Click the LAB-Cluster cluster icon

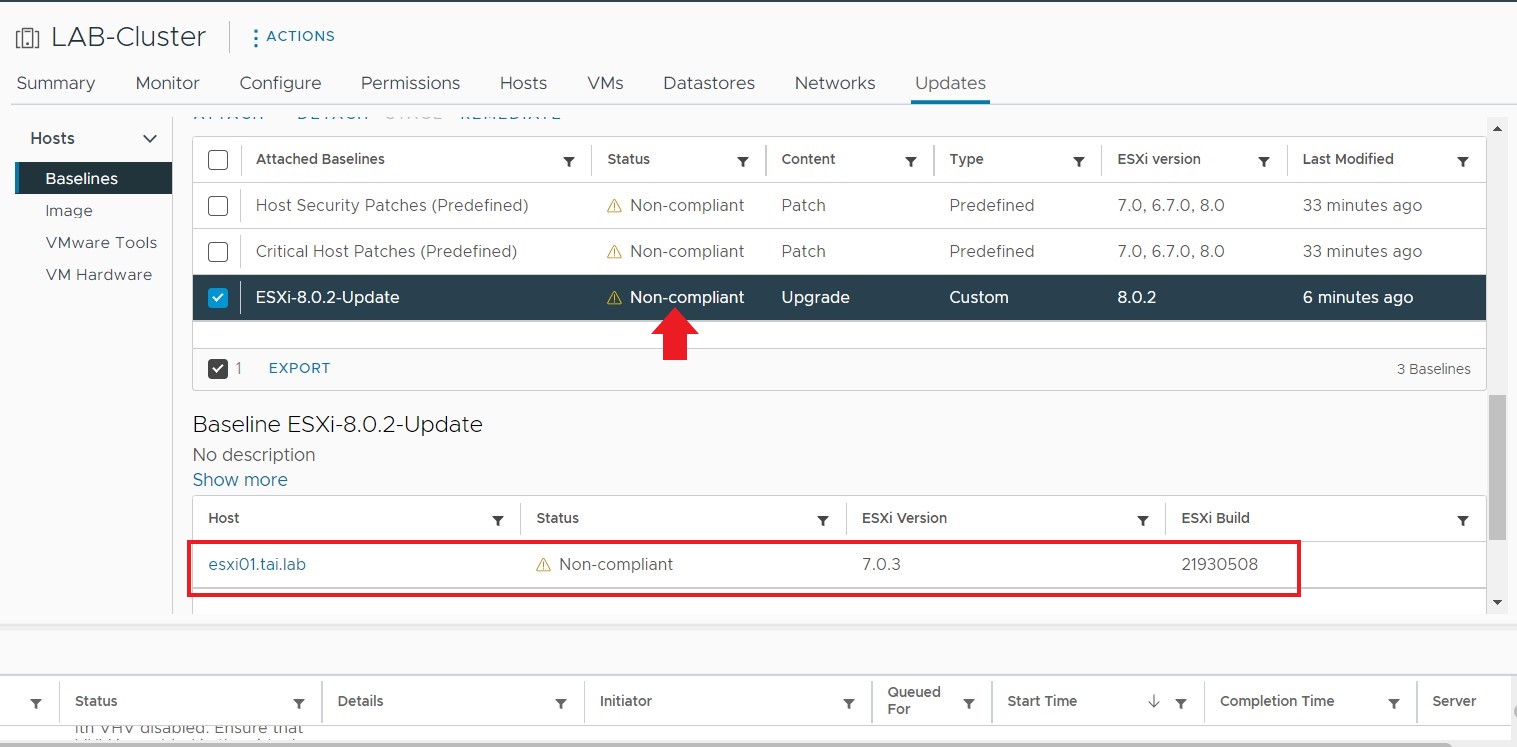click(28, 38)
